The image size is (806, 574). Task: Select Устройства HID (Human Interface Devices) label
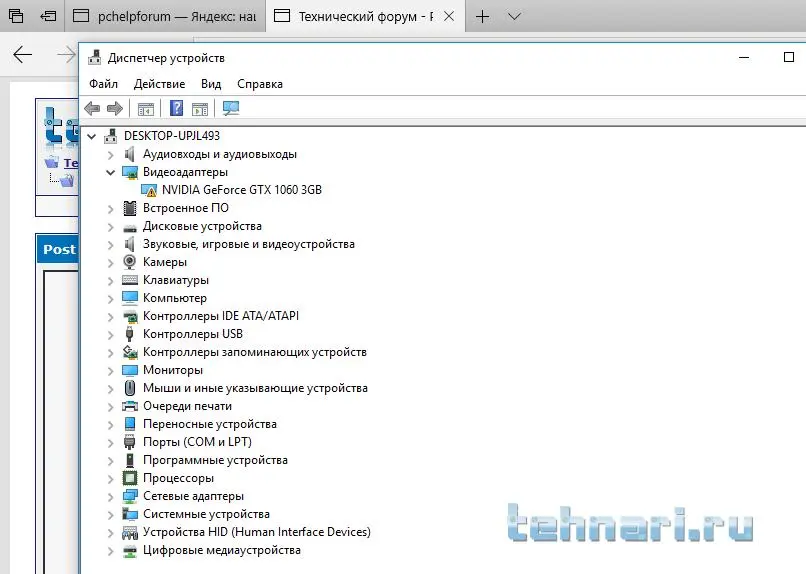[257, 532]
